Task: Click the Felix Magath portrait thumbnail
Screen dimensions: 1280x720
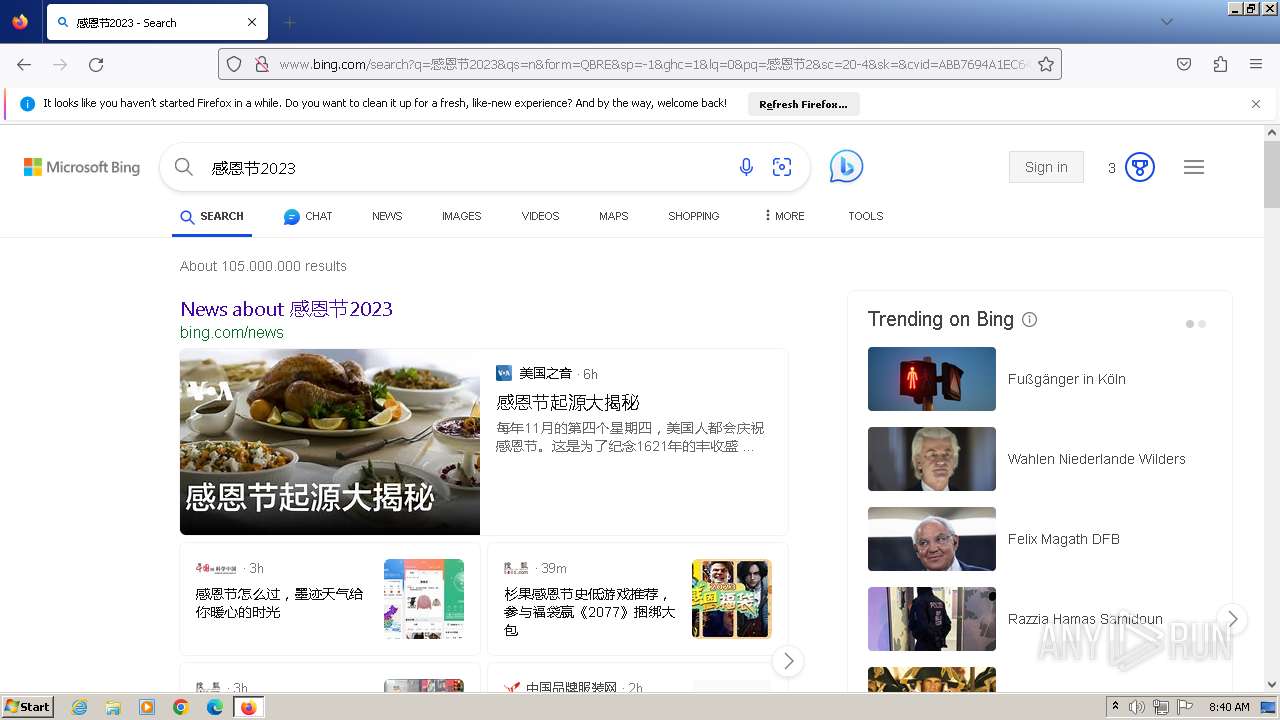Action: pyautogui.click(x=932, y=539)
